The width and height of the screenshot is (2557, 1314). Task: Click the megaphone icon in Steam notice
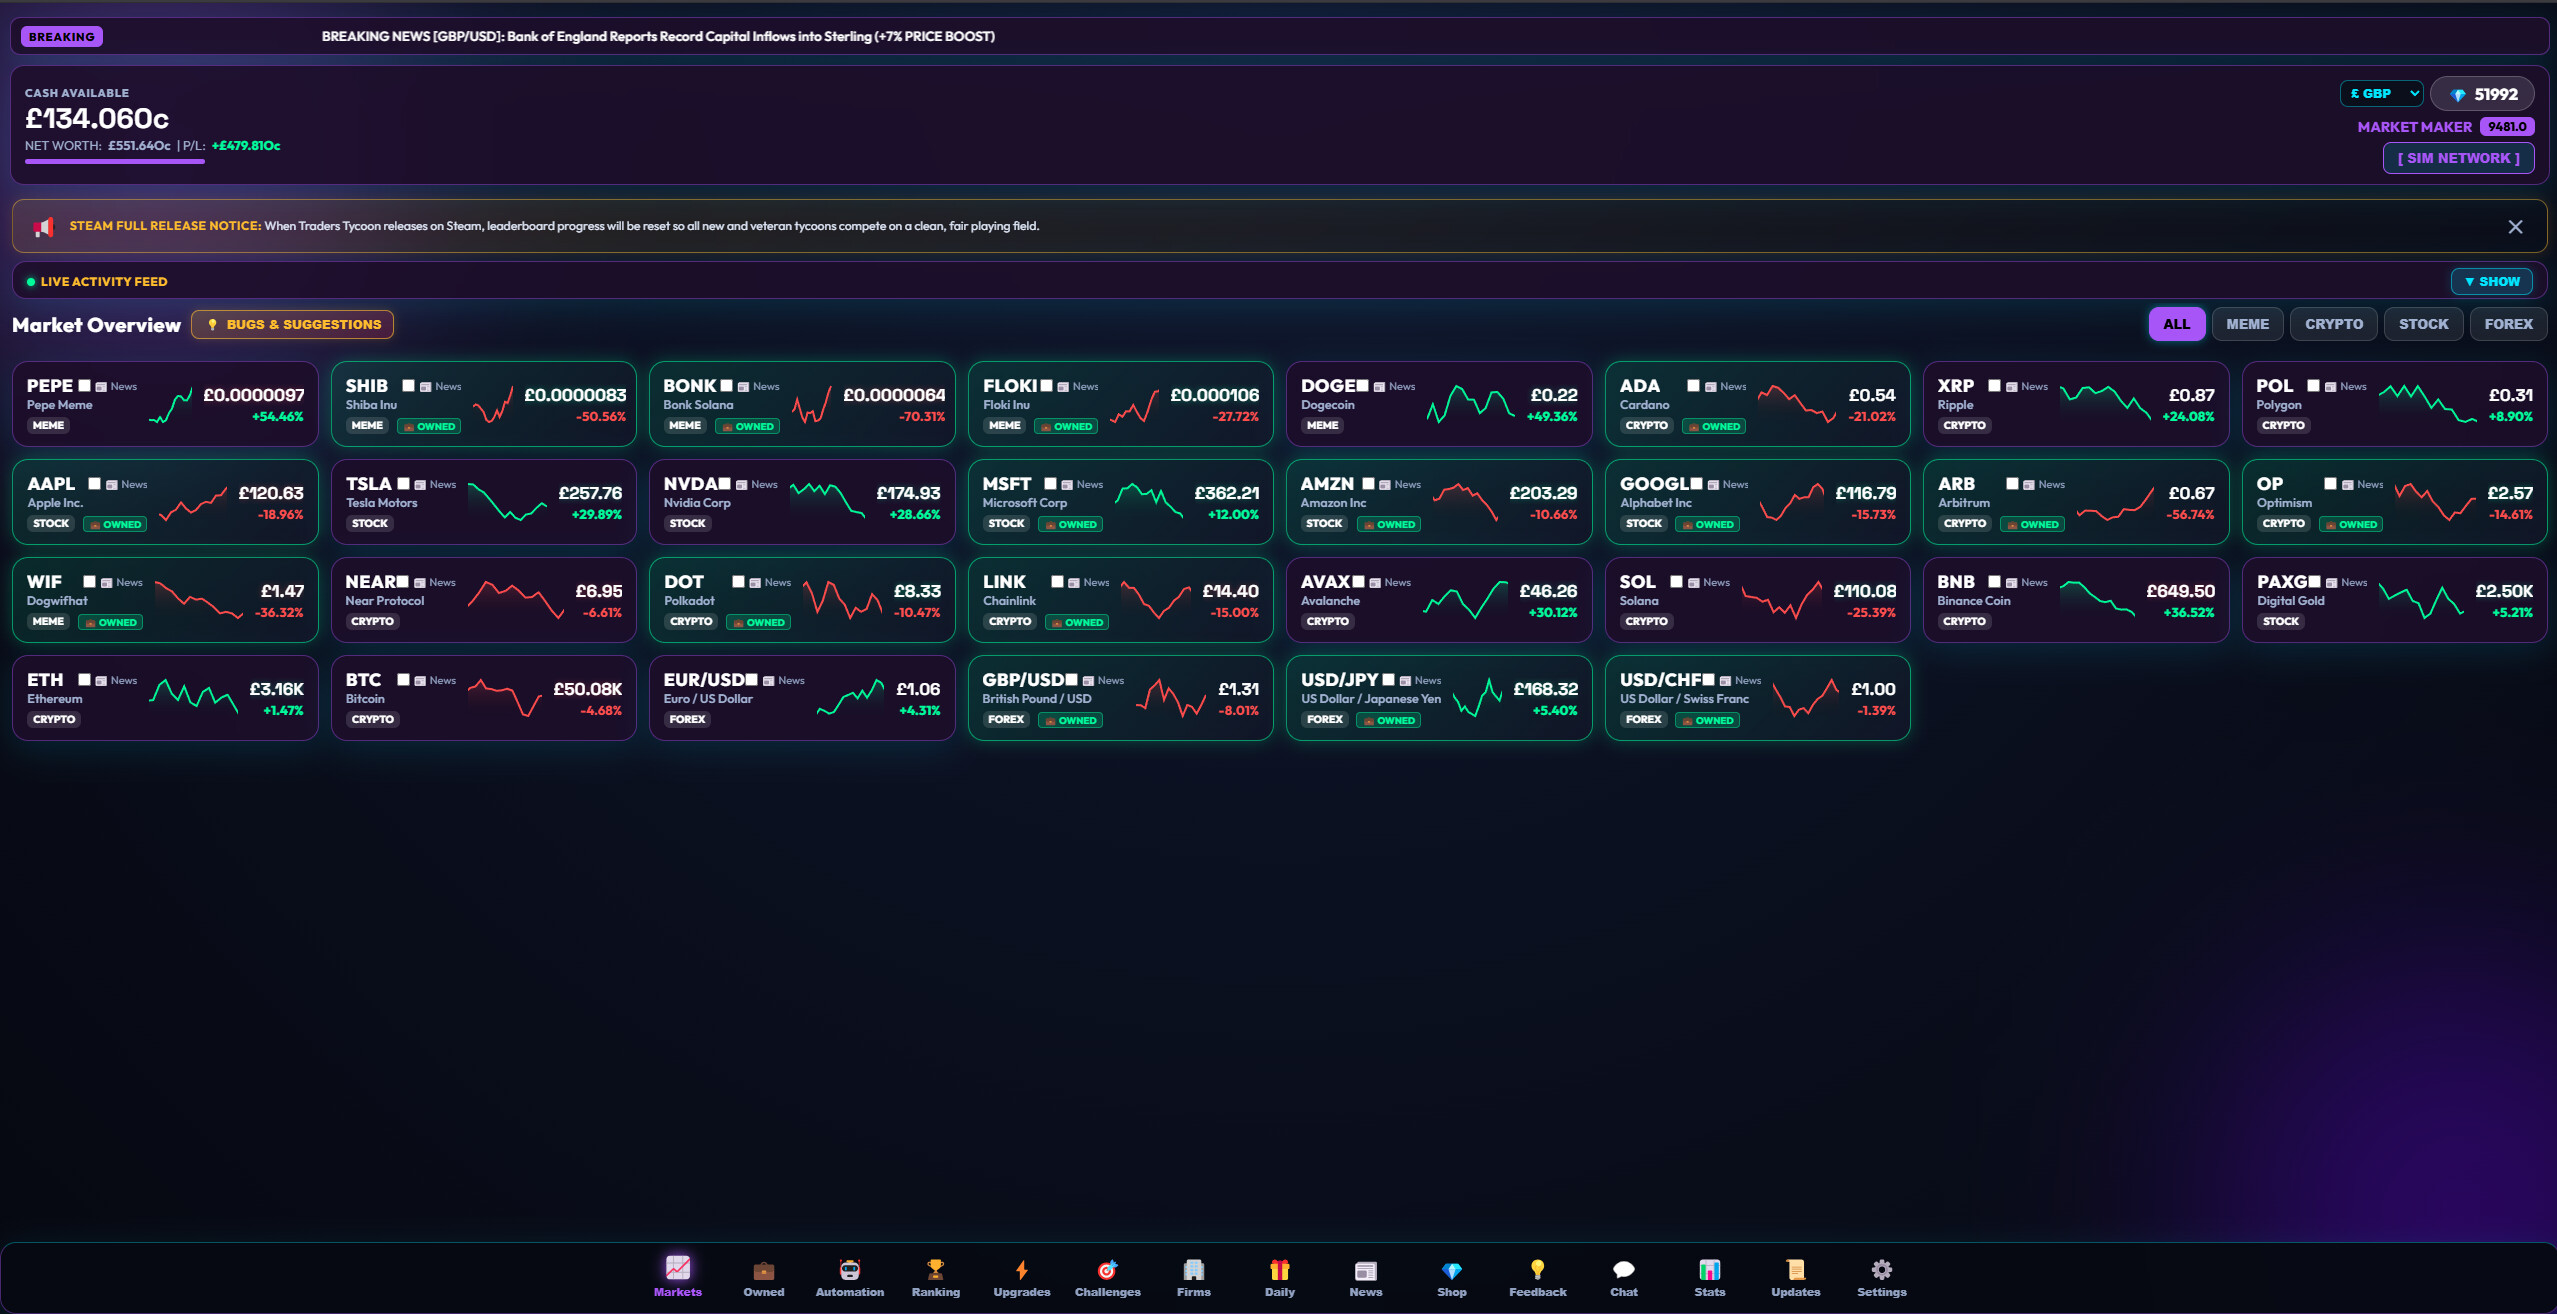point(42,227)
